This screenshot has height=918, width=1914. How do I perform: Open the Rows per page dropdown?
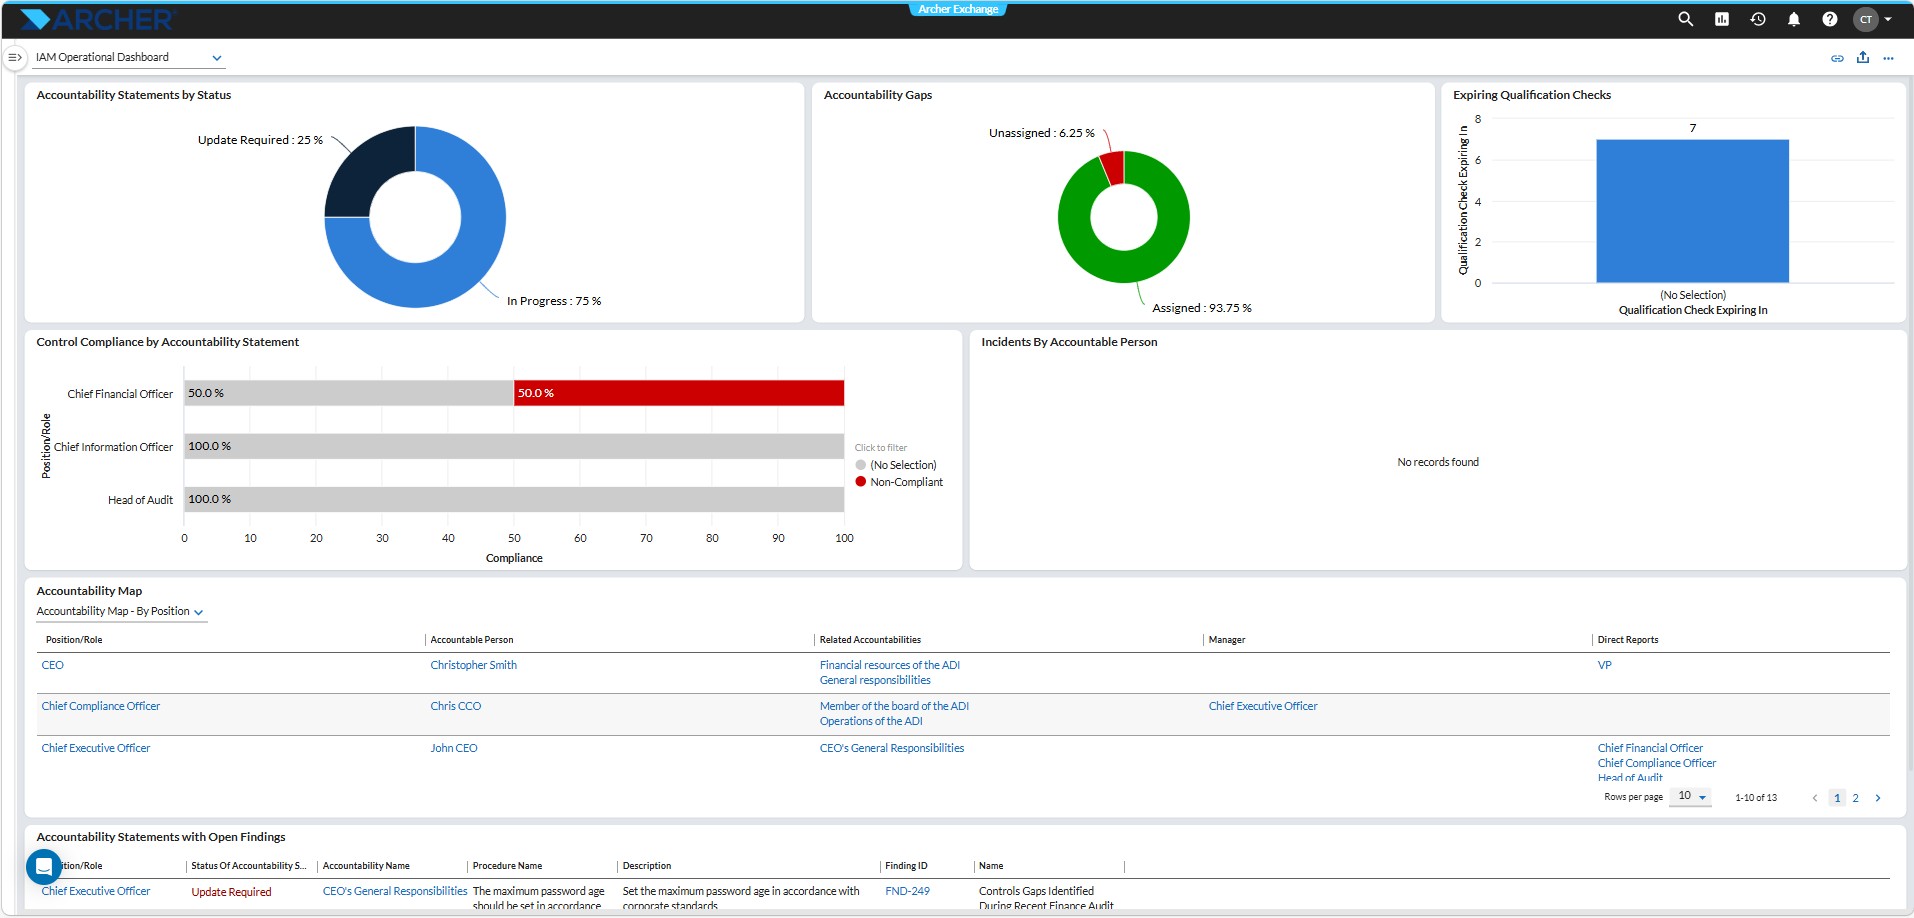coord(1691,796)
